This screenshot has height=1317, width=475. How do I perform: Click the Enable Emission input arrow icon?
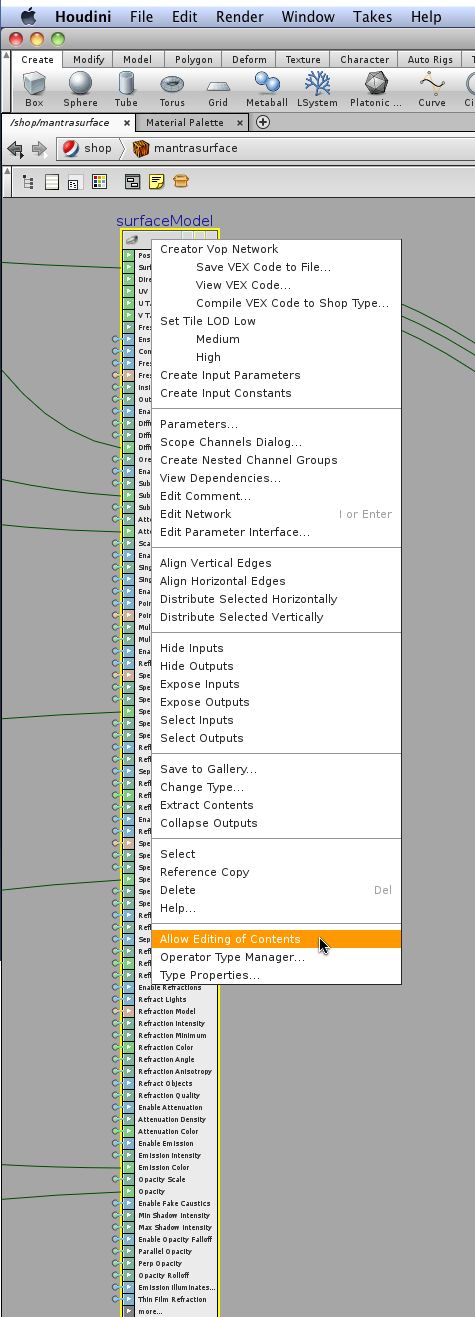128,1143
